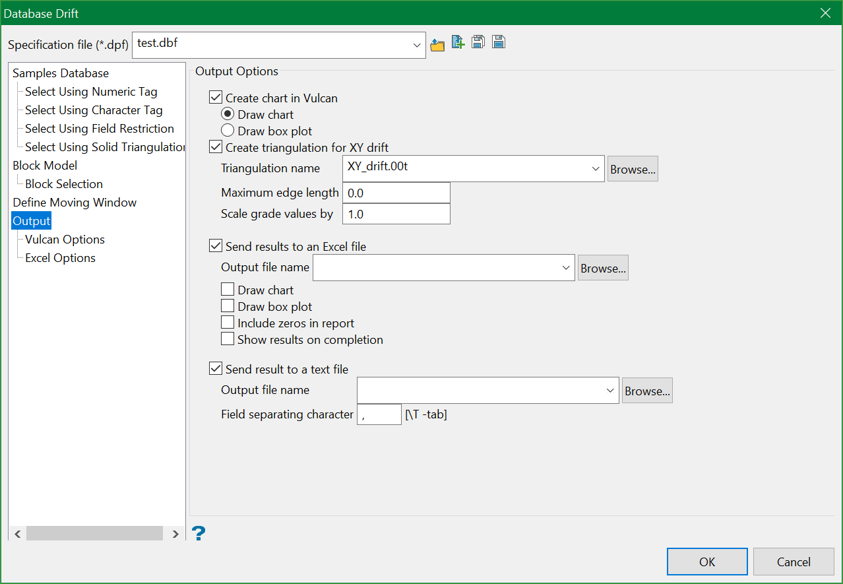Expand the Triangulation name dropdown
The width and height of the screenshot is (843, 584).
click(595, 169)
